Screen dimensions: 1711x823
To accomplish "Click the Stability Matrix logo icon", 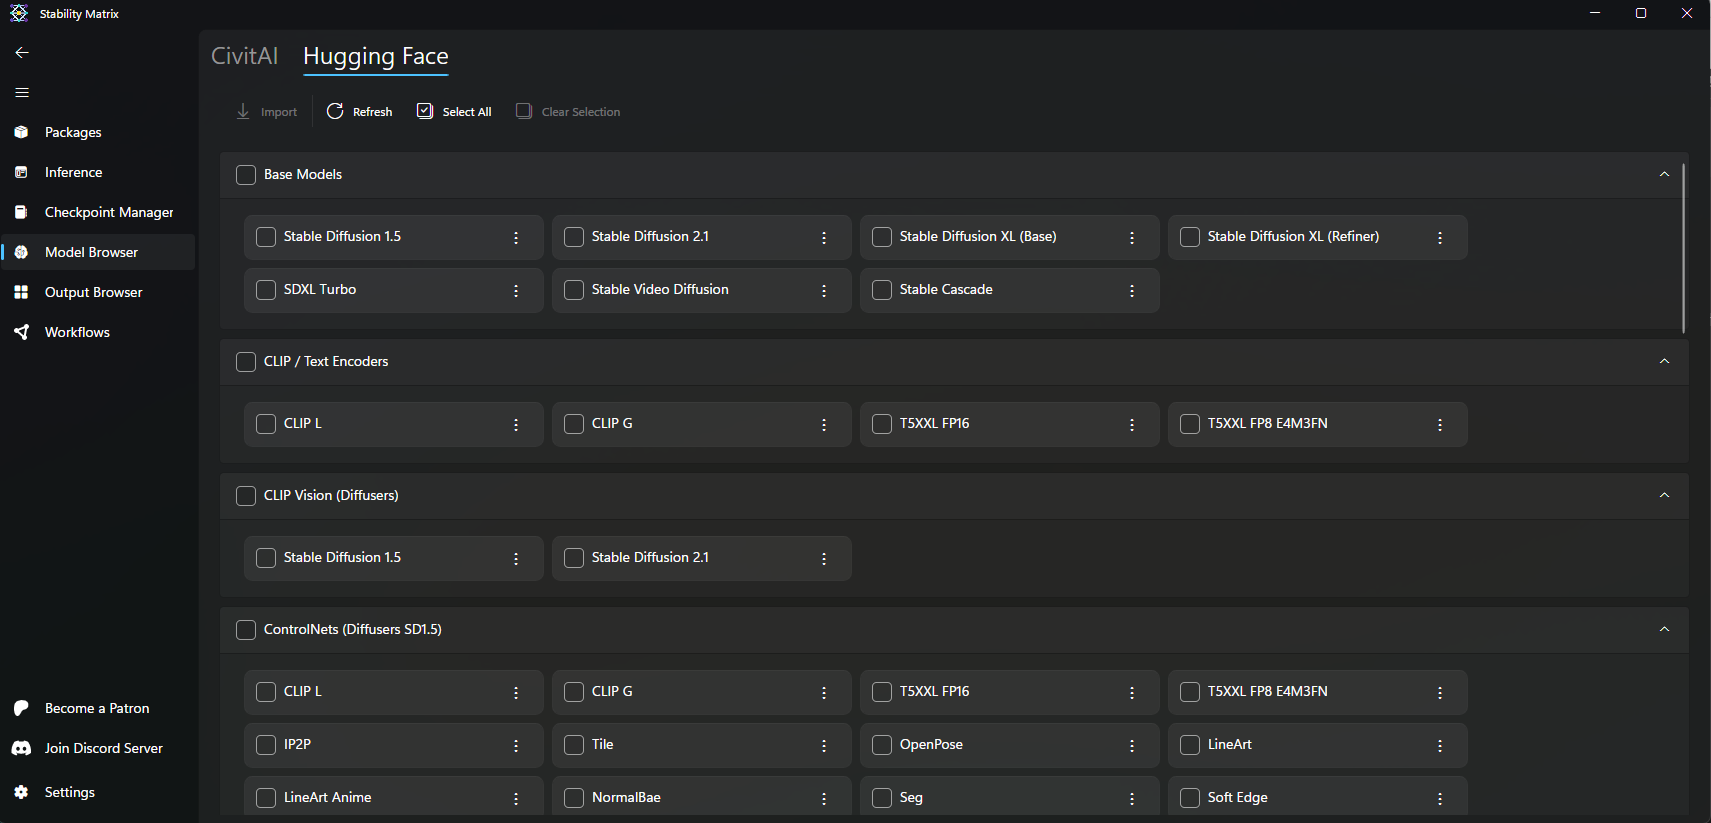I will (19, 13).
